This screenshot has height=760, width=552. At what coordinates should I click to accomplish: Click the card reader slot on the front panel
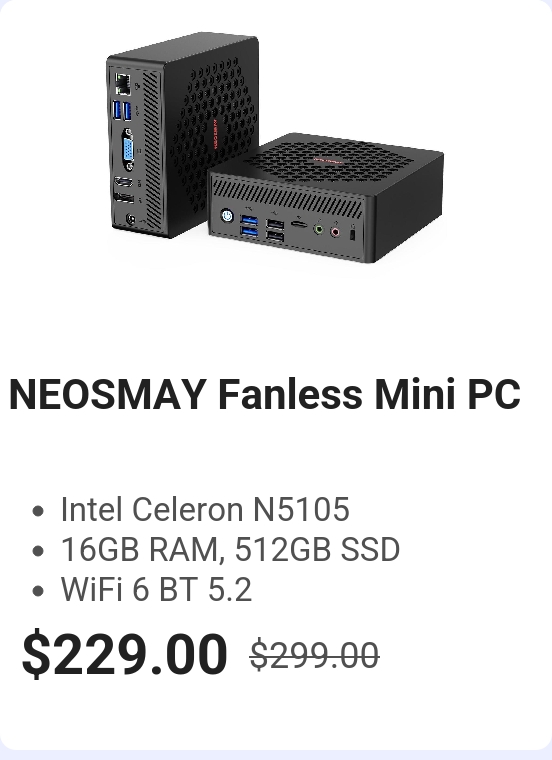click(299, 224)
